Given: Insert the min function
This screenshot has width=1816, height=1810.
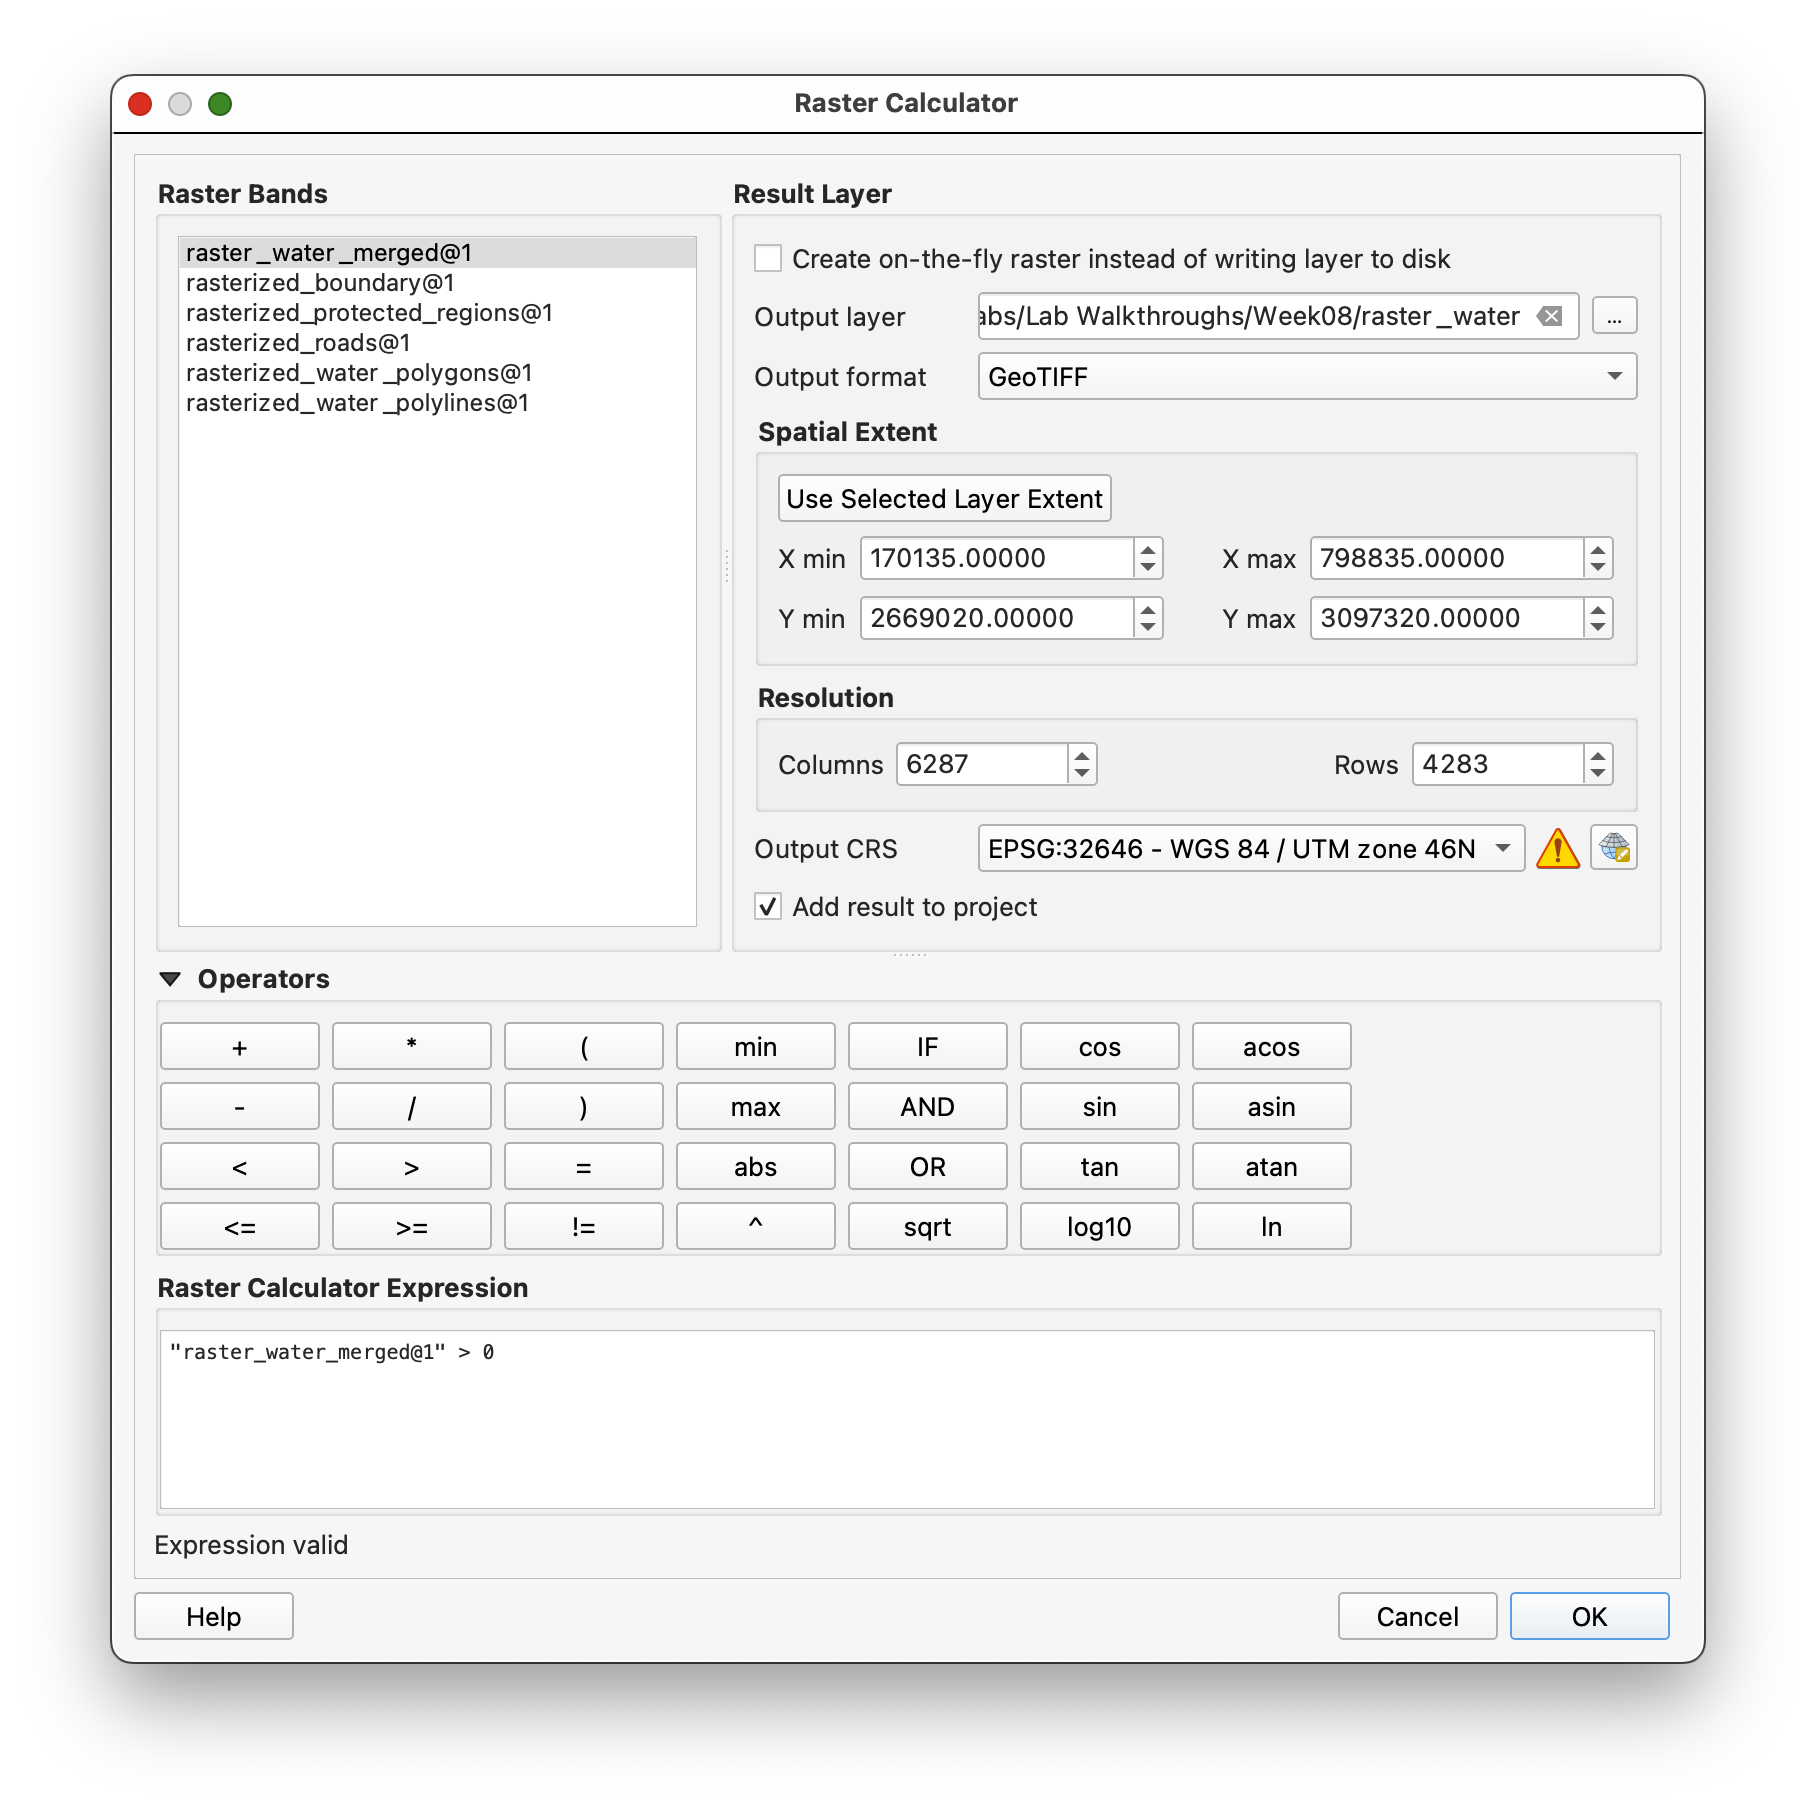Looking at the screenshot, I should click(x=756, y=1047).
